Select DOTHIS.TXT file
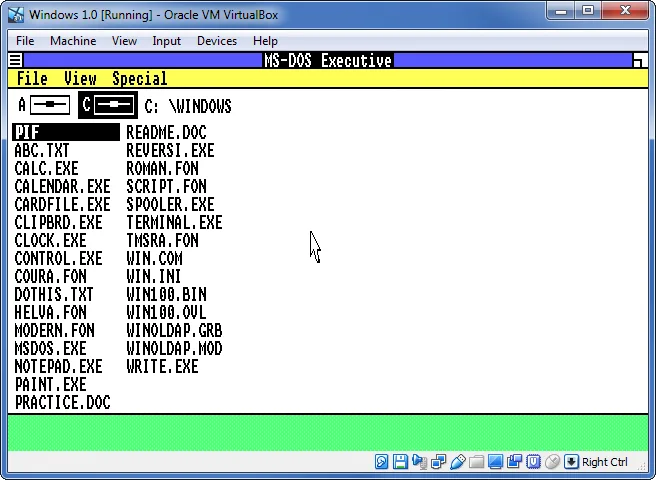The height and width of the screenshot is (480, 656). pos(54,294)
